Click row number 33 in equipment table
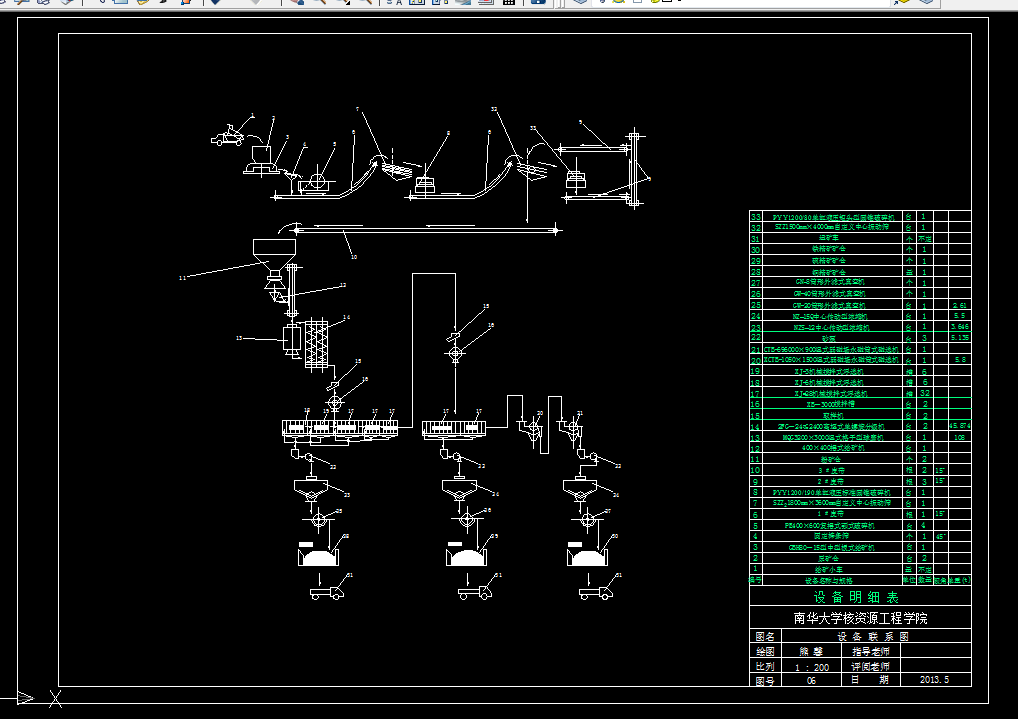Image resolution: width=1018 pixels, height=719 pixels. tap(756, 216)
